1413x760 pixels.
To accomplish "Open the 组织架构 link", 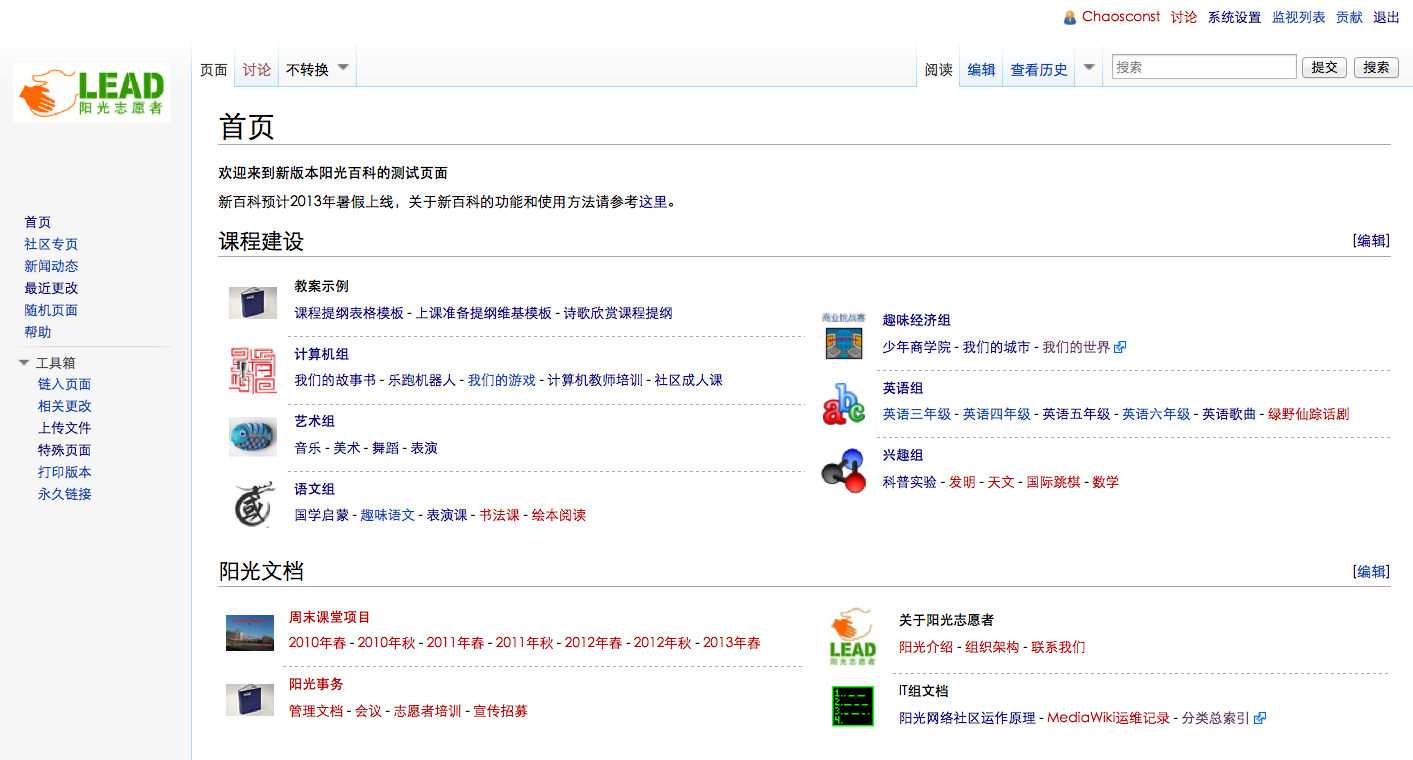I will pyautogui.click(x=992, y=647).
